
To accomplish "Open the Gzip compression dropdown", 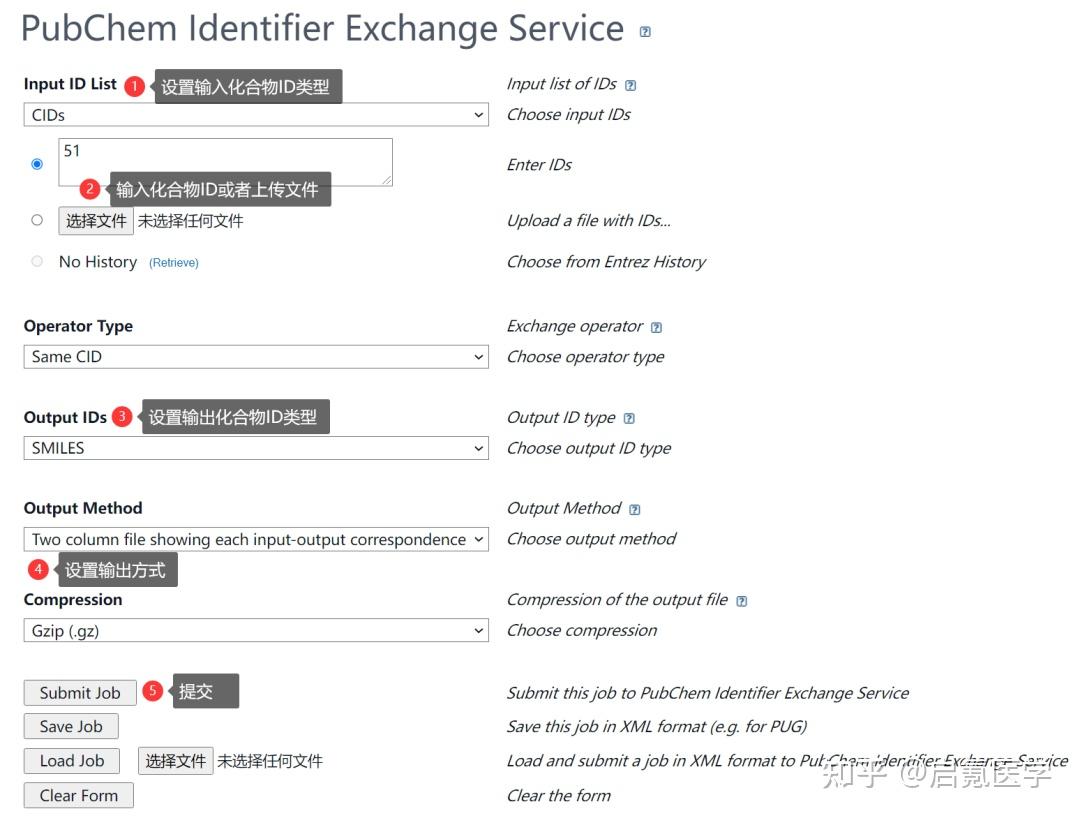I will 256,631.
